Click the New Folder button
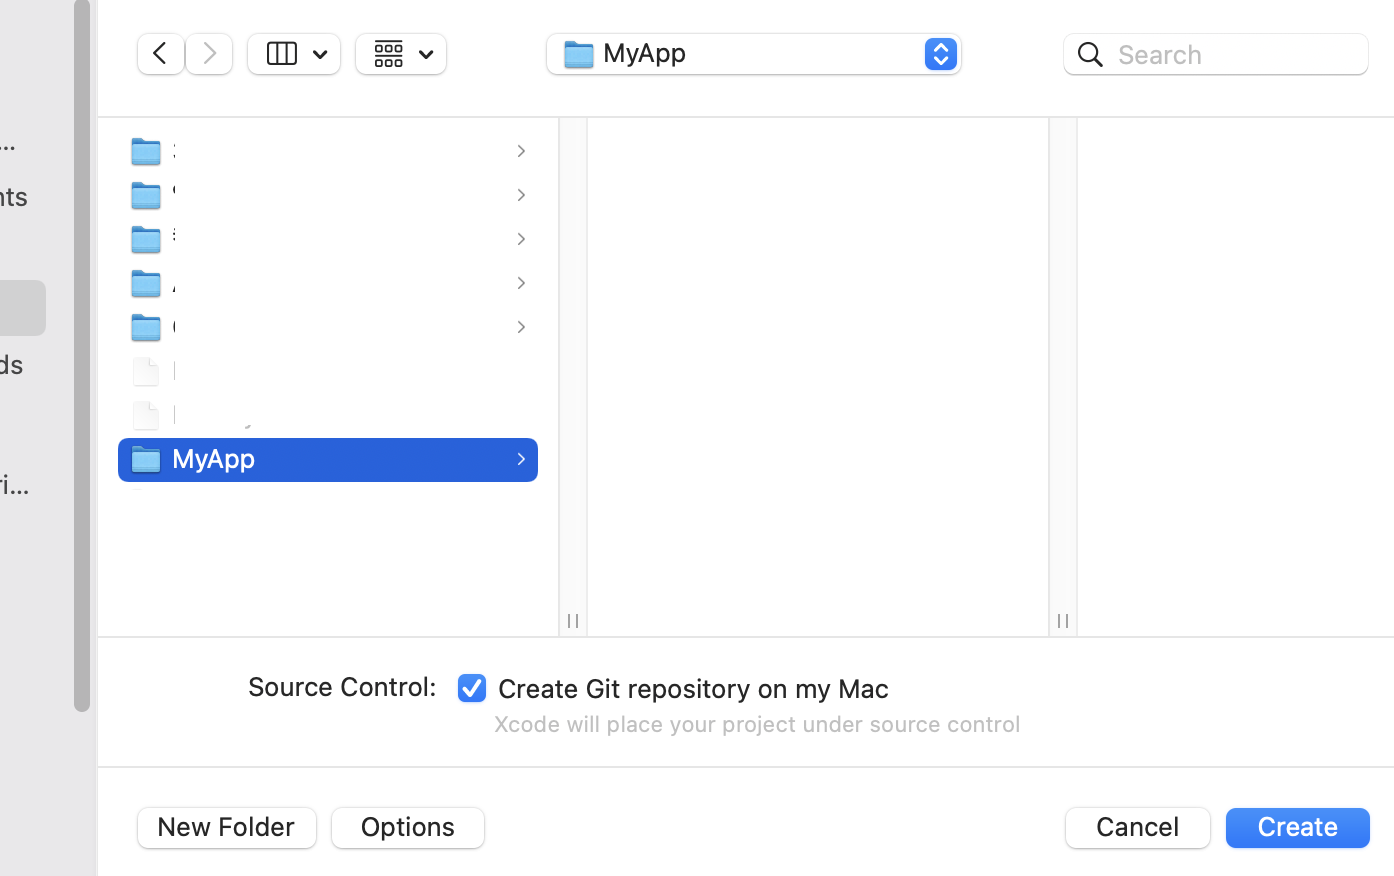Screen dimensions: 1394x876 pos(227,828)
